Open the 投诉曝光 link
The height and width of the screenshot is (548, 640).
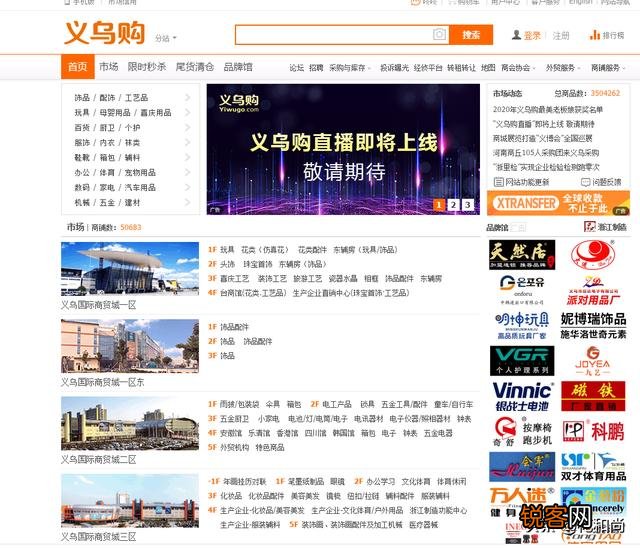pyautogui.click(x=394, y=68)
